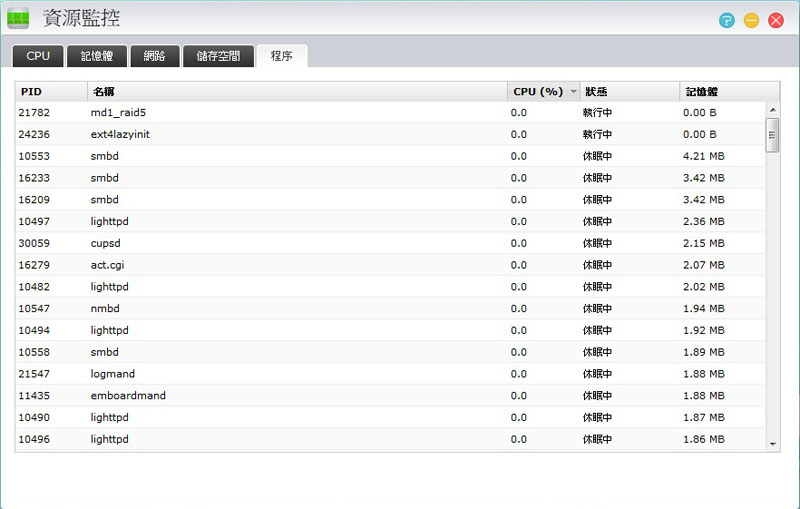Click 執行中 status of ext4lazyinit
This screenshot has height=509, width=800.
tap(597, 135)
